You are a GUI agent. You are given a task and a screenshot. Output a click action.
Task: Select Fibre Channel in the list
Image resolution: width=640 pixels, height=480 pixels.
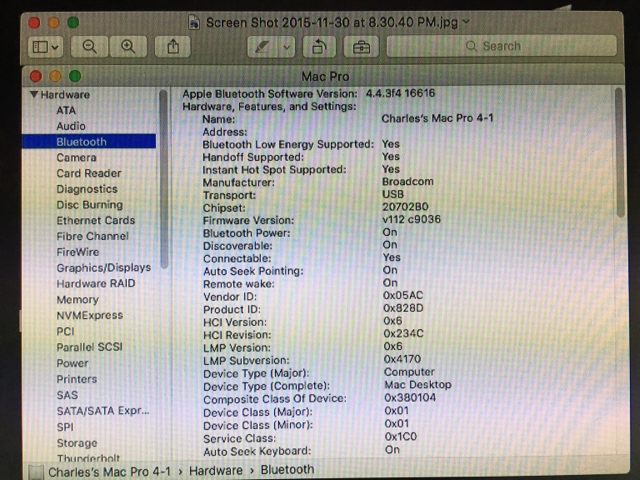tap(93, 236)
